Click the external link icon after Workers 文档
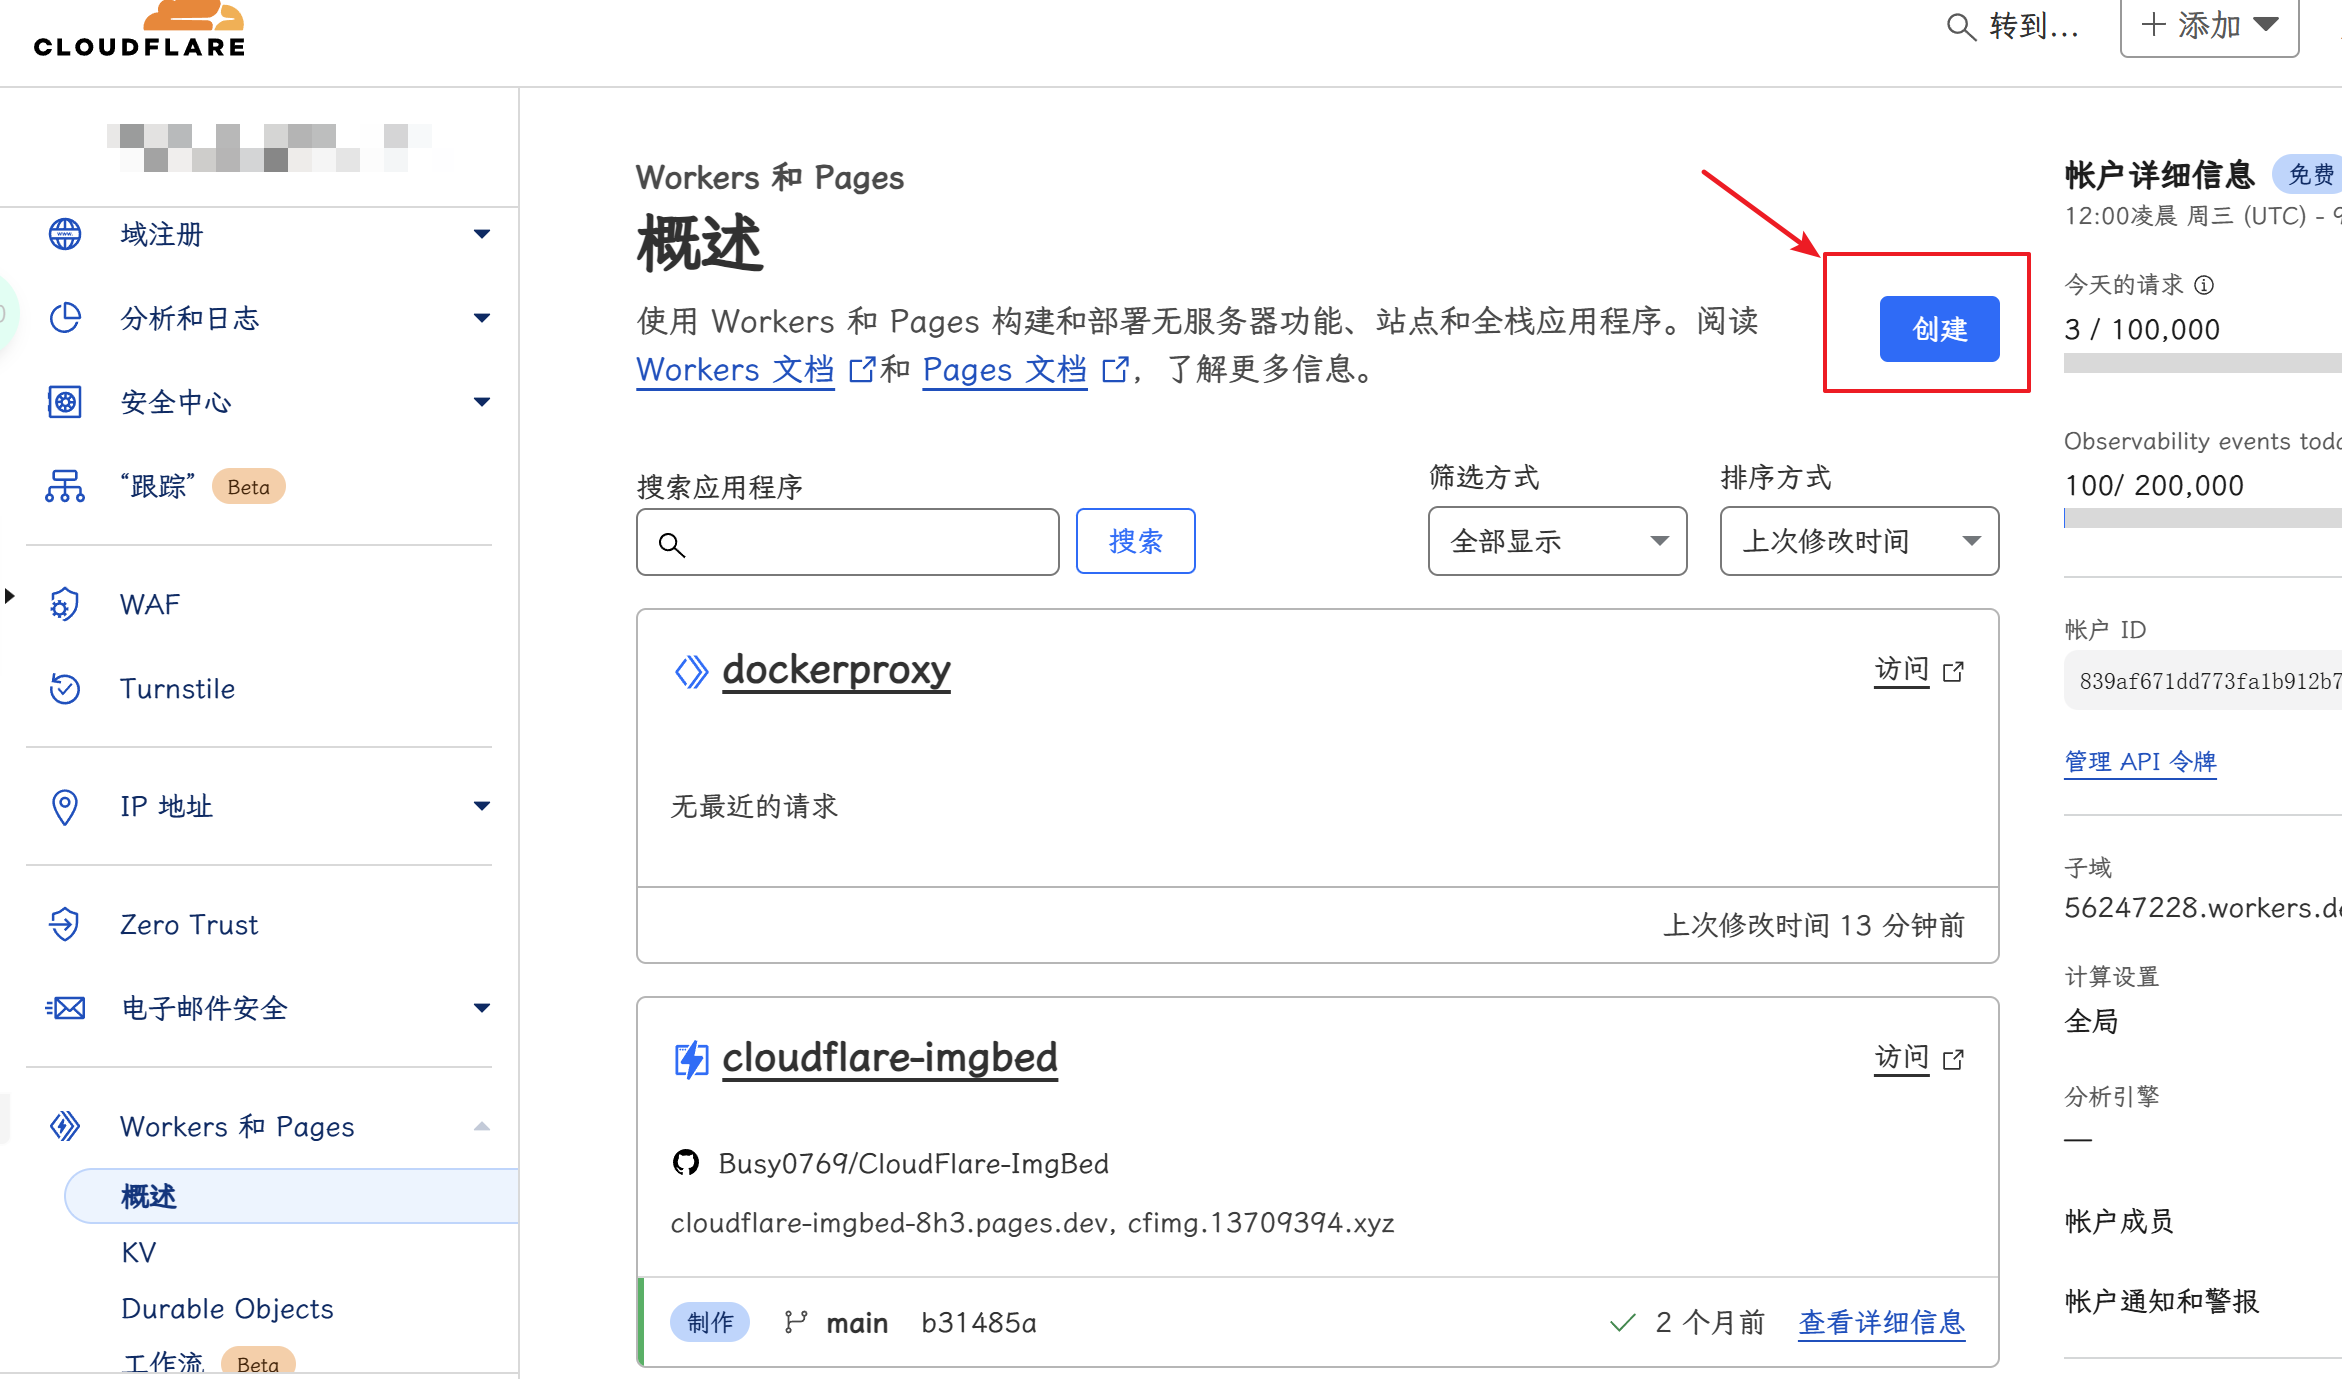Image resolution: width=2342 pixels, height=1379 pixels. coord(861,370)
